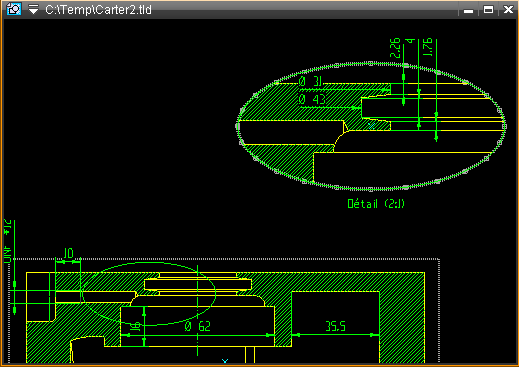This screenshot has width=519, height=367.
Task: Click the document icon in the title bar
Action: pos(14,9)
